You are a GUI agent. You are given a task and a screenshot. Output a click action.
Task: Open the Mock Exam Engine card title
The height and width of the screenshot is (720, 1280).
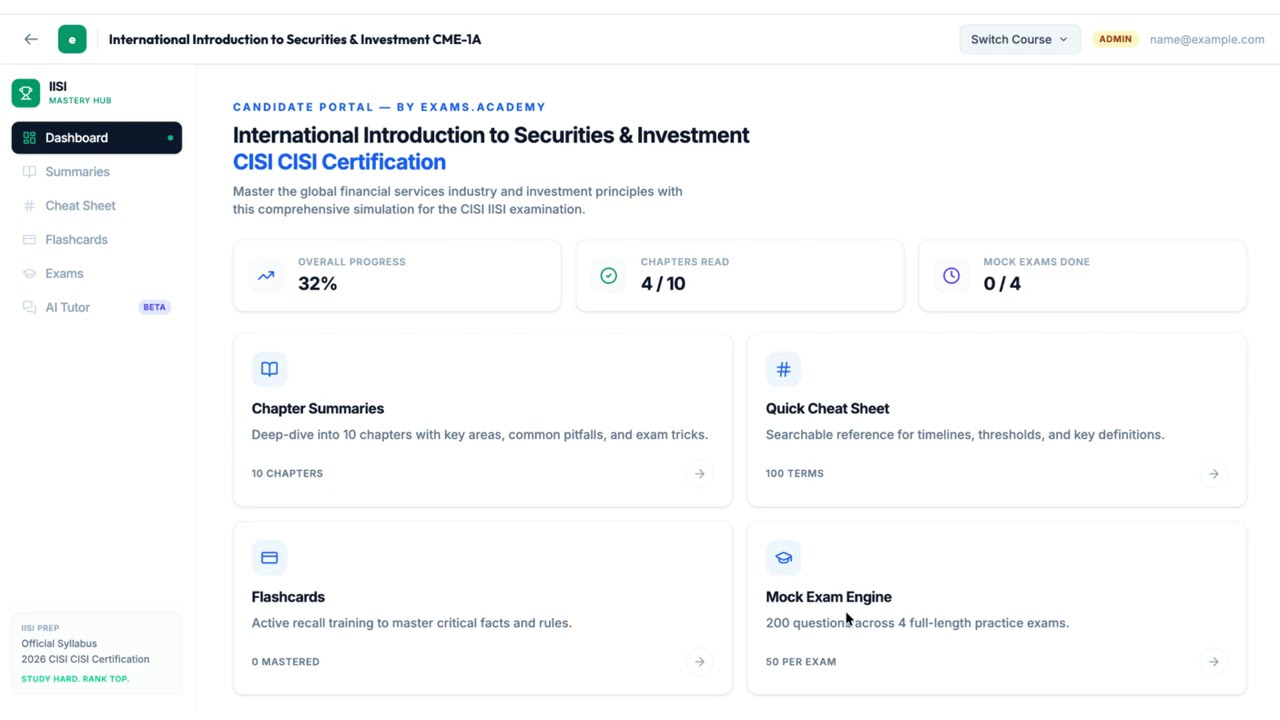pyautogui.click(x=829, y=597)
